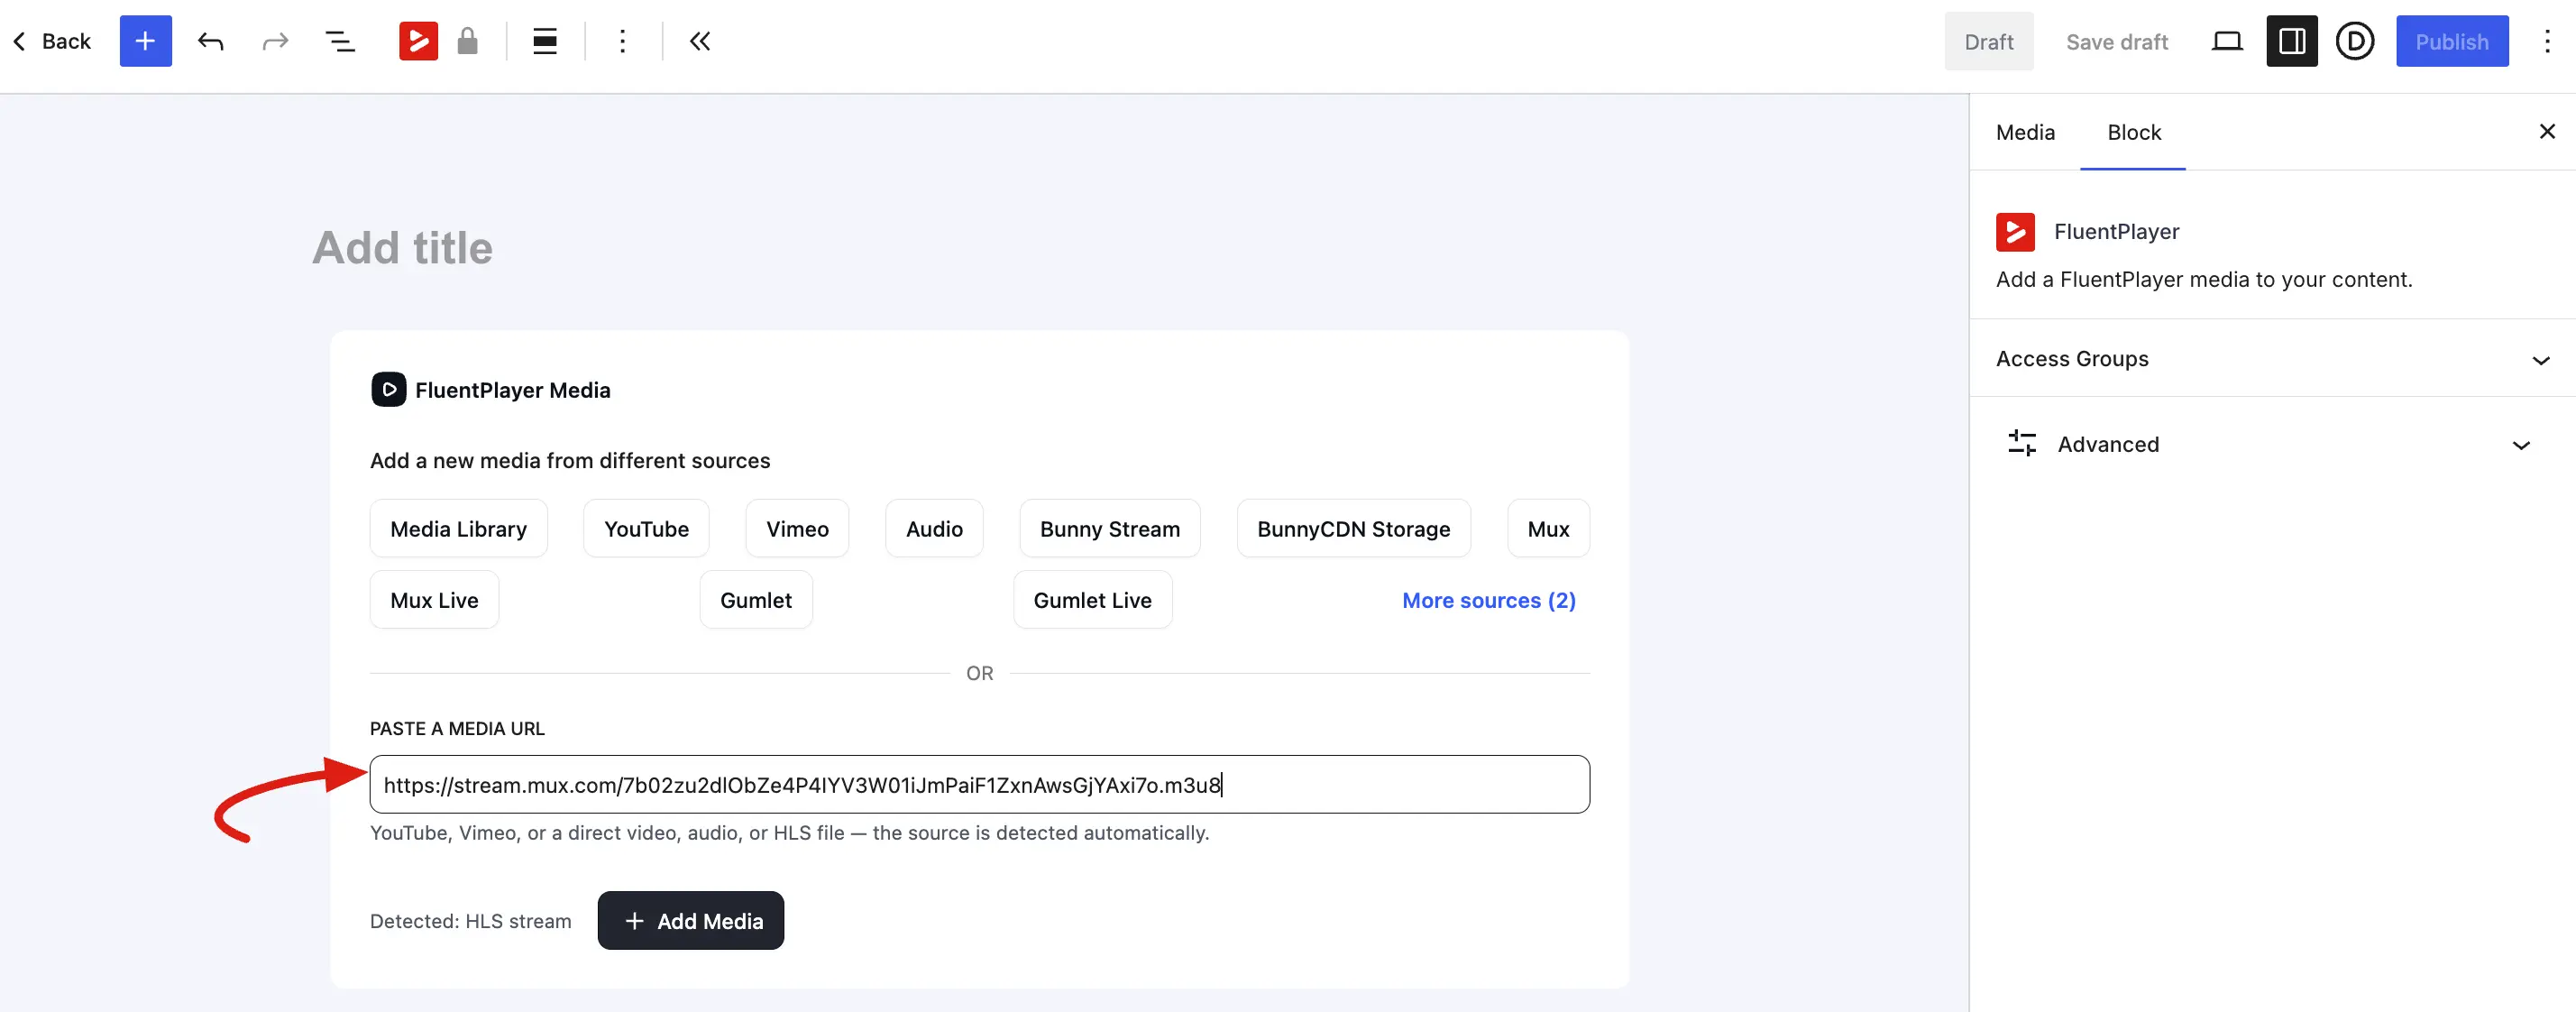Click the Add title field
This screenshot has height=1012, width=2576.
402,247
